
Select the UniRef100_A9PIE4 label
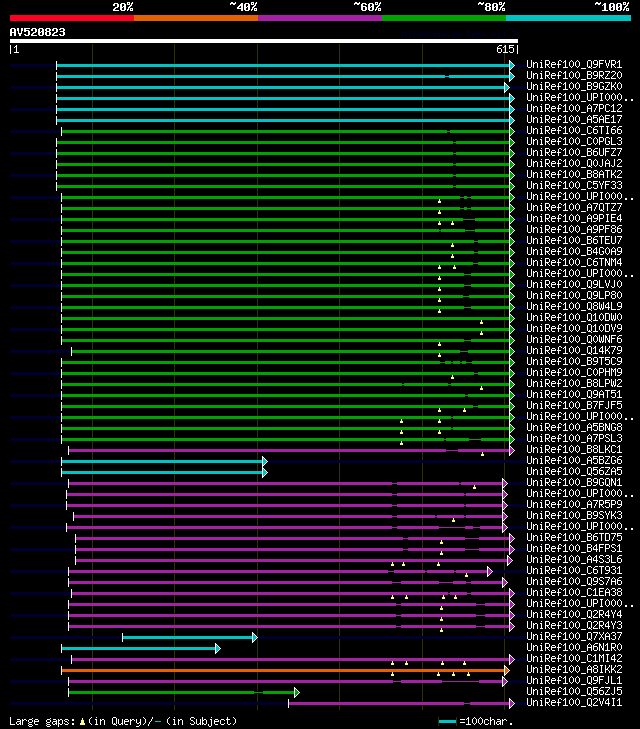point(574,219)
